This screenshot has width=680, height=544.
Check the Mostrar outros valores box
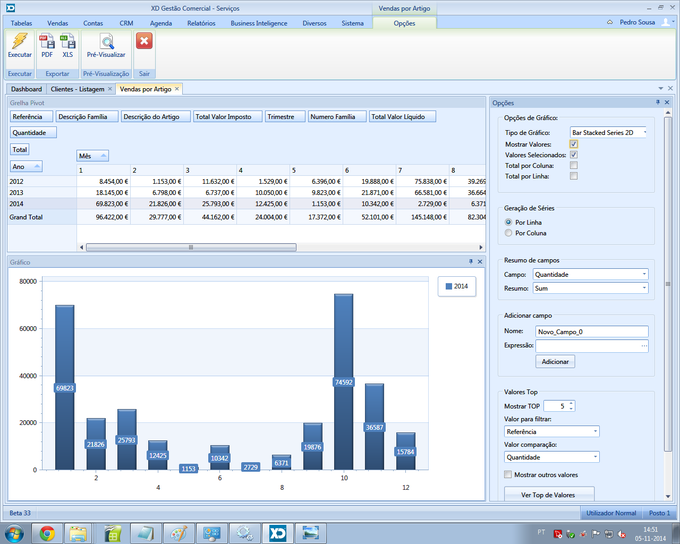click(x=506, y=475)
